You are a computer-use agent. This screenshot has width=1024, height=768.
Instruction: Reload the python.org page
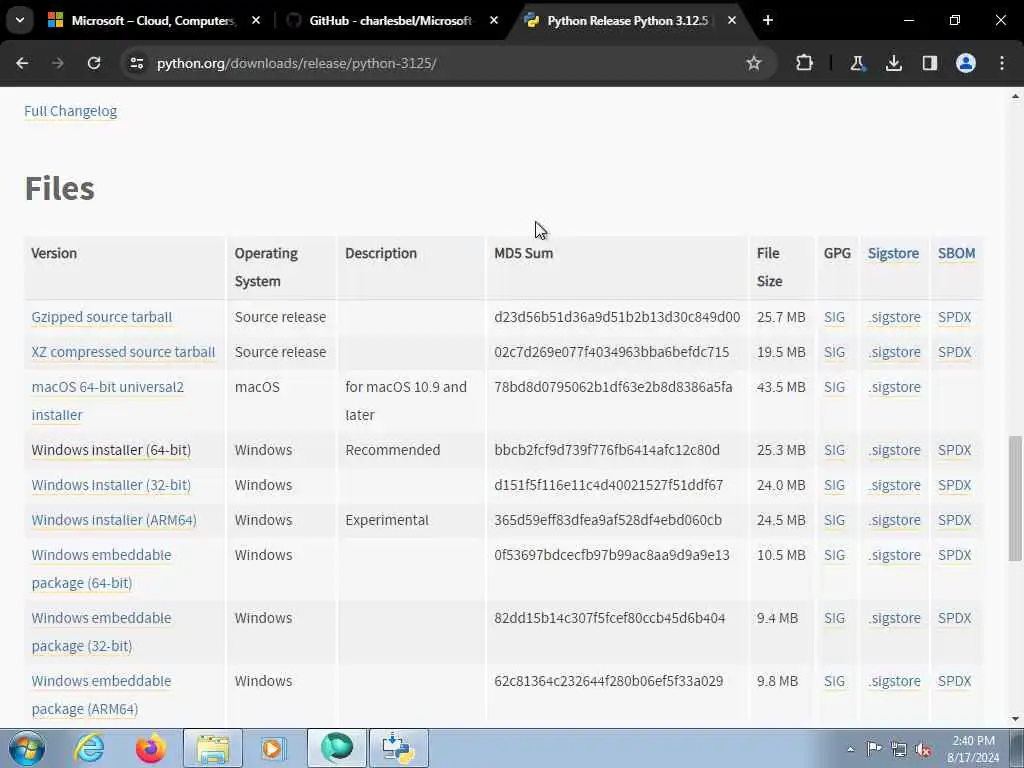click(94, 63)
